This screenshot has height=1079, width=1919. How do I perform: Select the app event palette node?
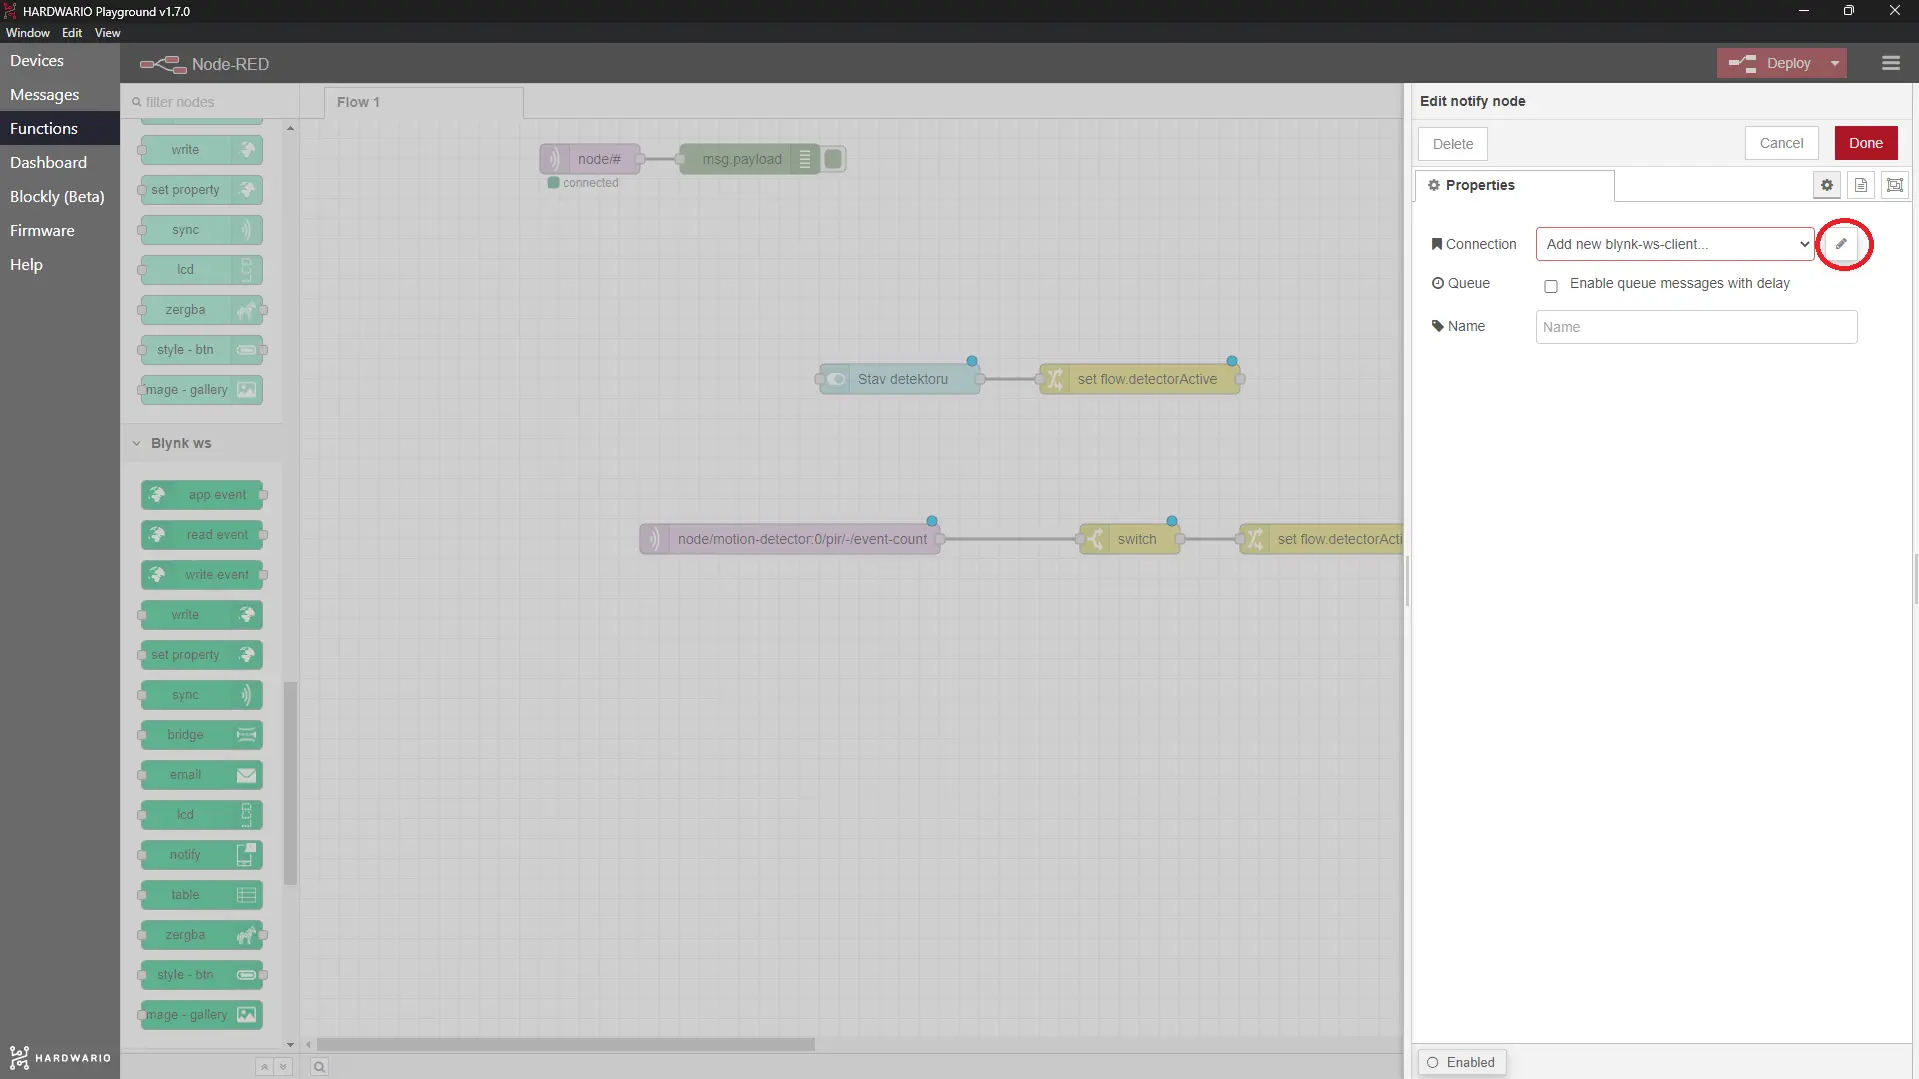tap(202, 495)
